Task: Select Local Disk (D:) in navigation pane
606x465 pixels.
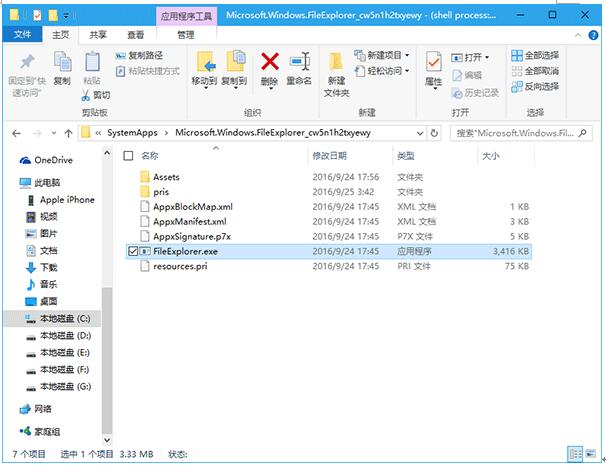Action: click(59, 336)
